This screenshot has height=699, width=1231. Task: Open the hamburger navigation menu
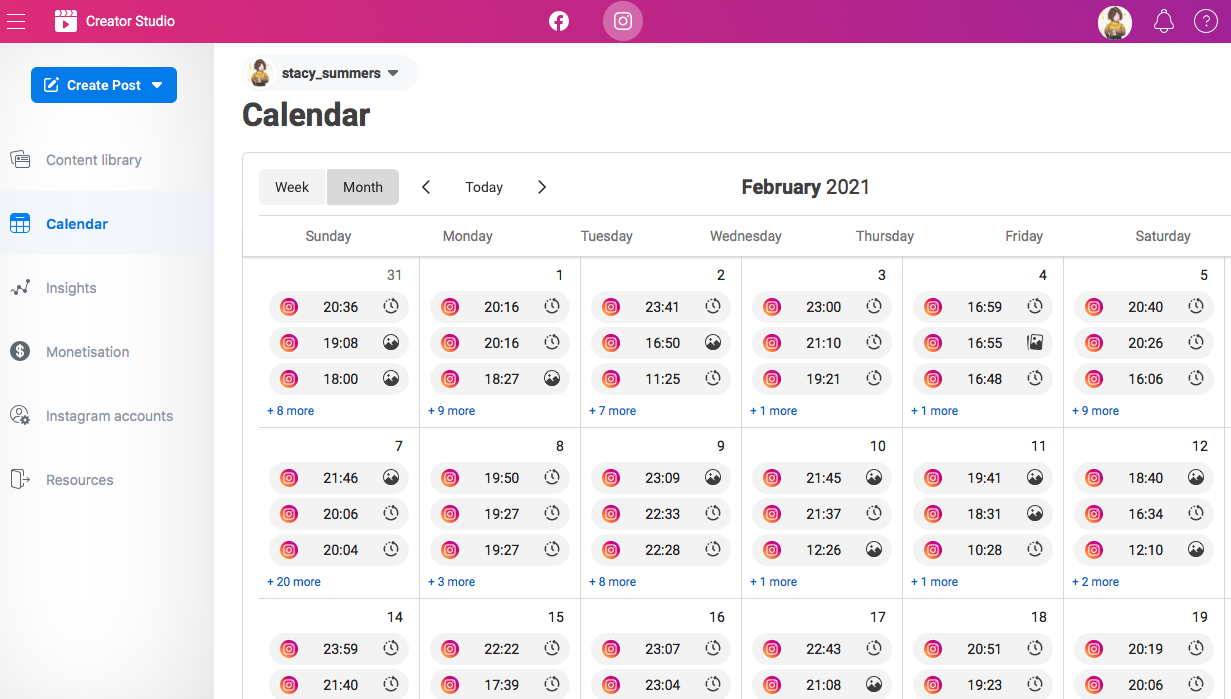[16, 20]
